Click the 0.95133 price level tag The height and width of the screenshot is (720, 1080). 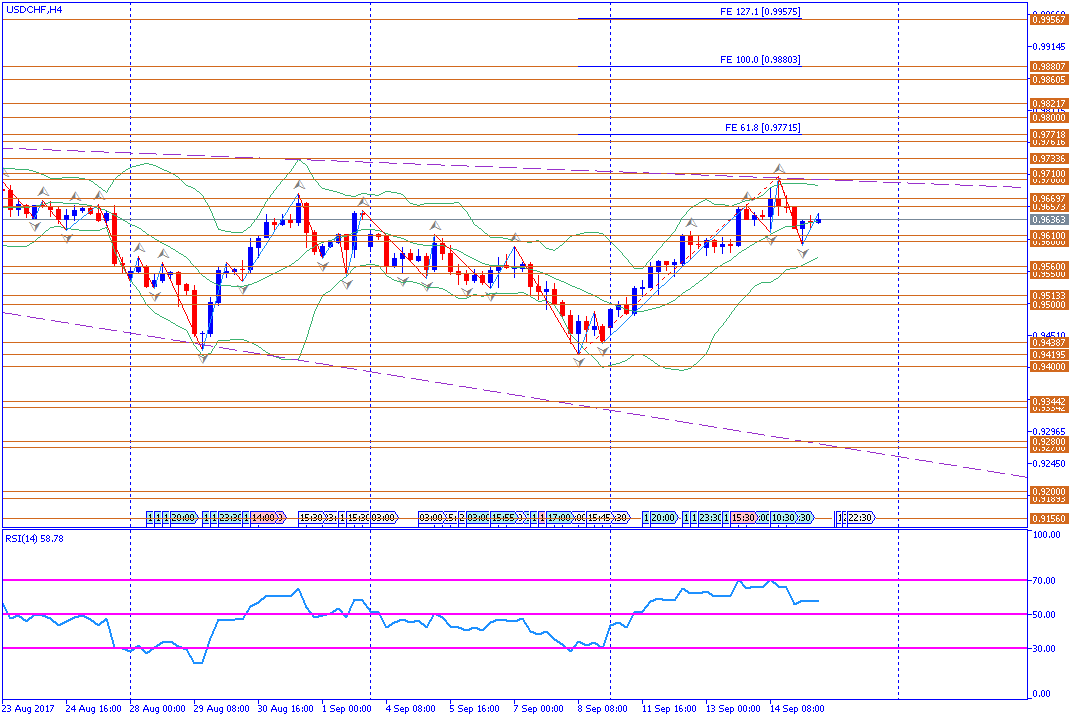[x=1049, y=296]
